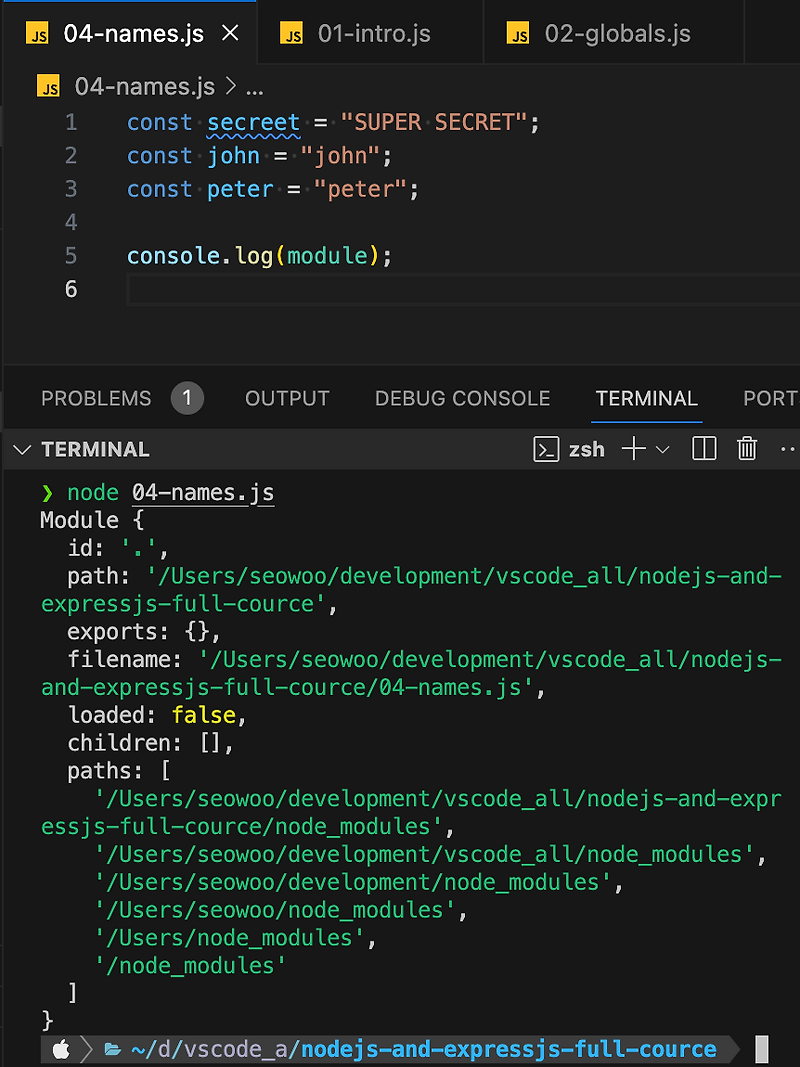Screen dimensions: 800x1067
Task: Click '/Users/node_modules' path in terminal
Action: click(x=230, y=938)
